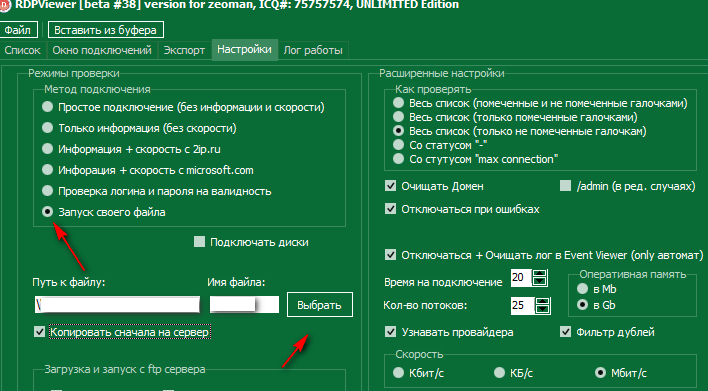Click the Имя файла input field
The image size is (708, 391).
244,304
